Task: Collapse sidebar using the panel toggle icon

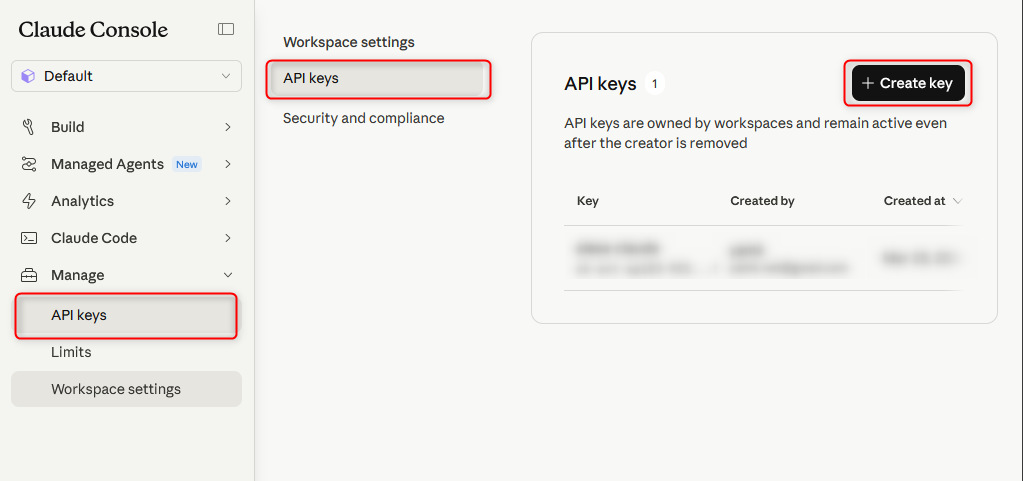Action: [226, 29]
